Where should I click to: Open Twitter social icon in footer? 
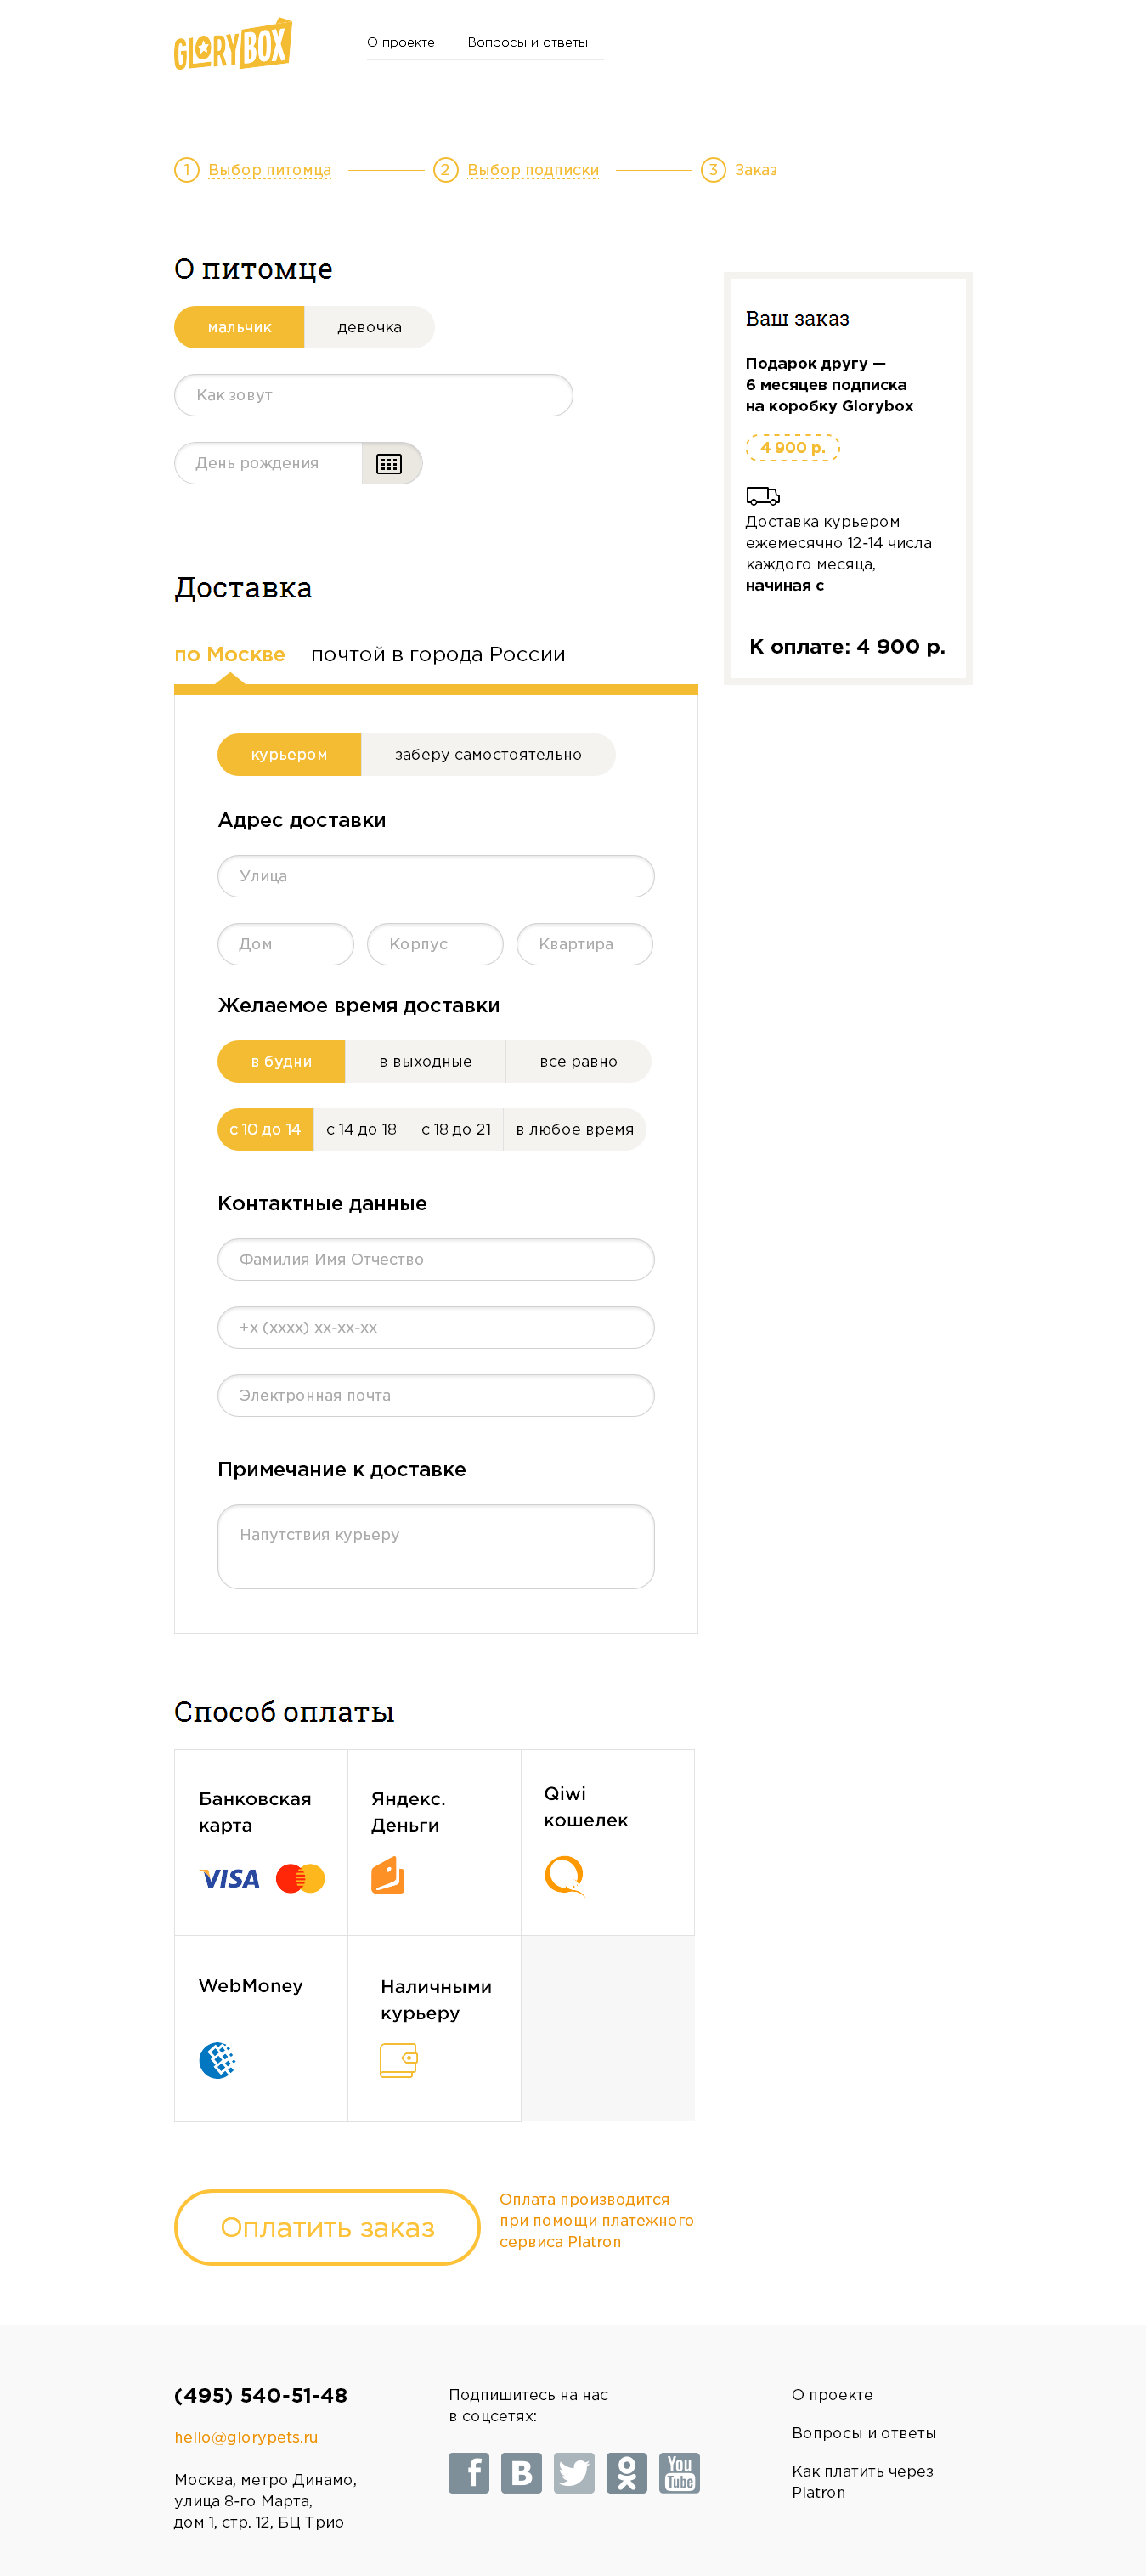click(574, 2473)
